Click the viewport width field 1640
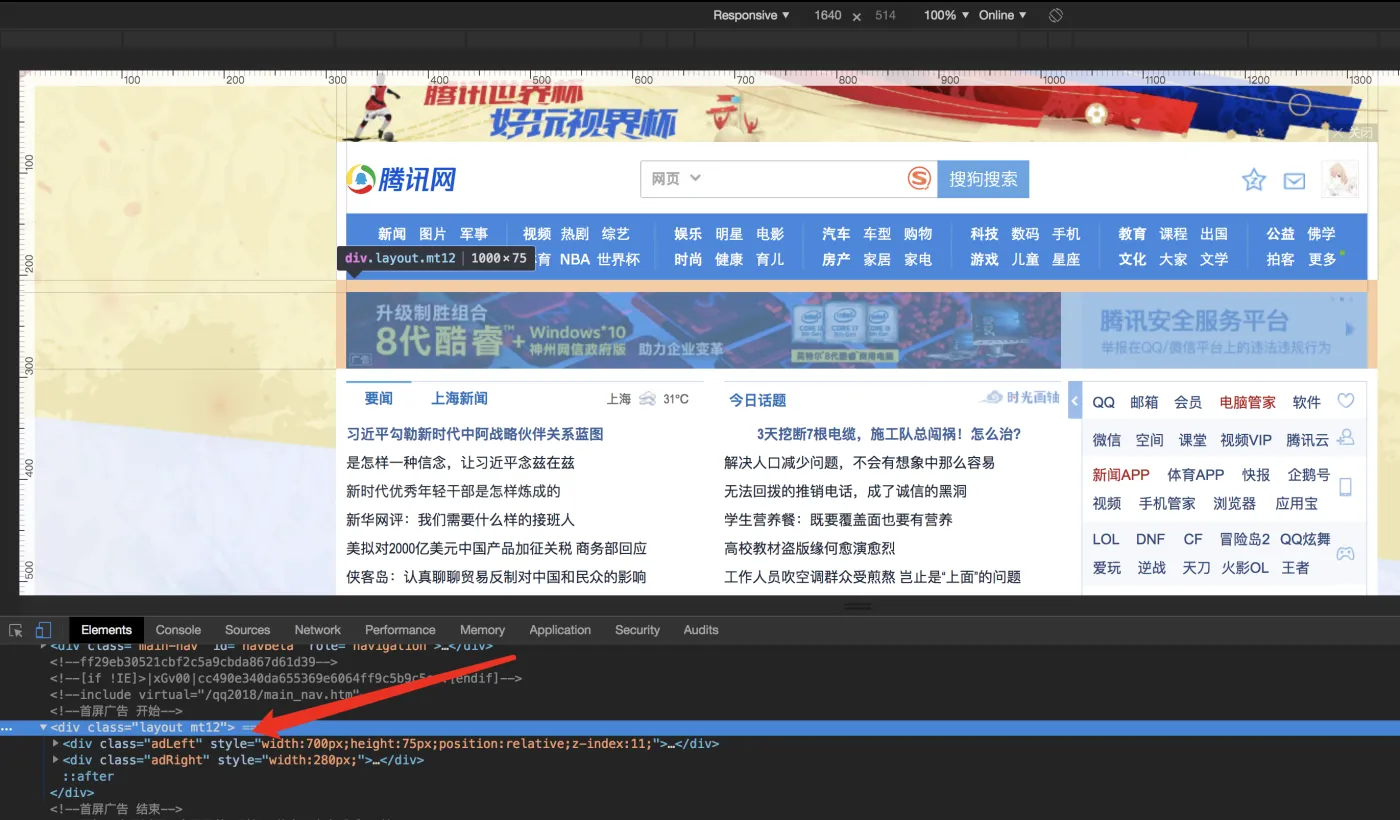Viewport: 1400px width, 820px height. pos(828,15)
